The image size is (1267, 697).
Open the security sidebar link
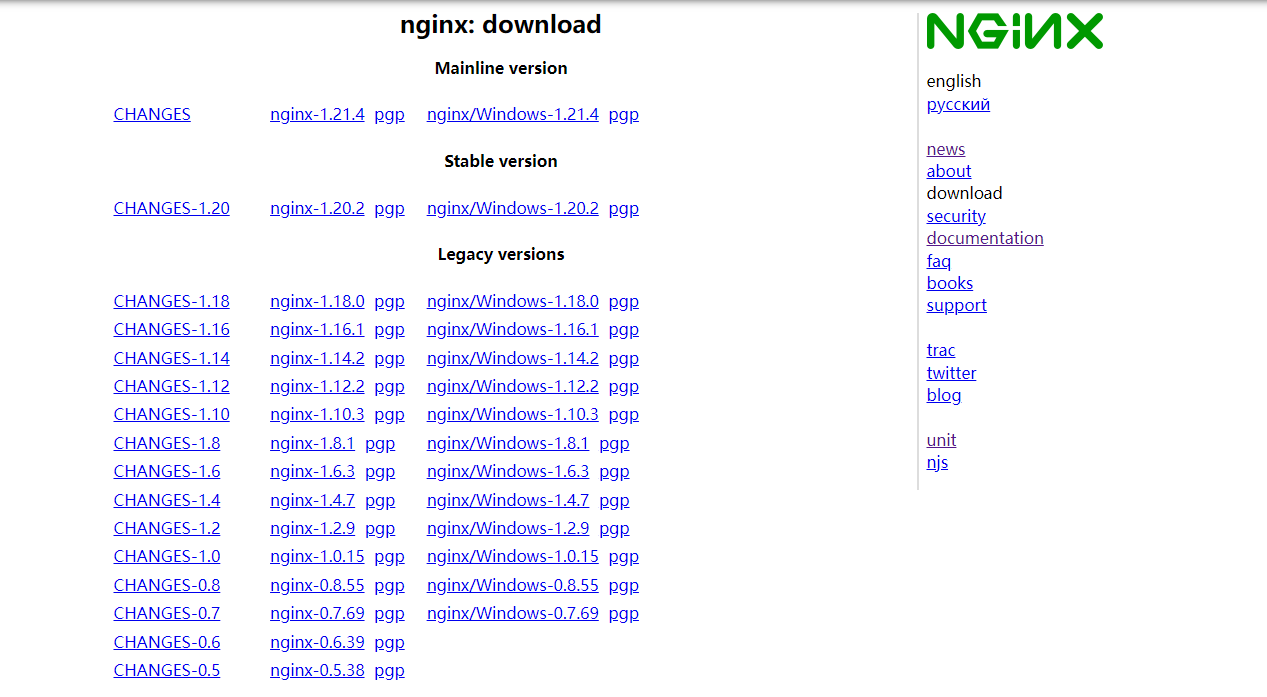[955, 217]
